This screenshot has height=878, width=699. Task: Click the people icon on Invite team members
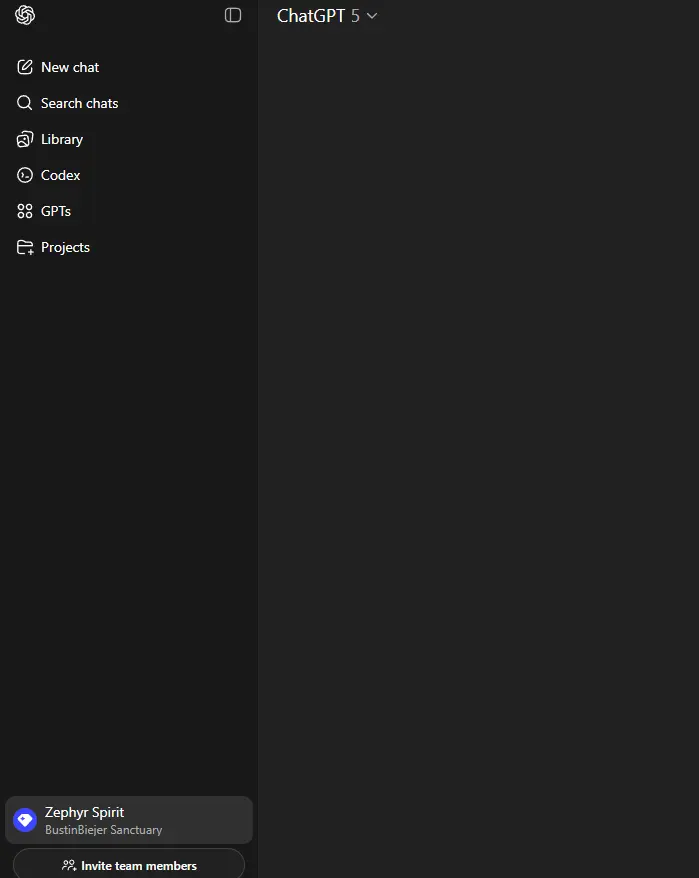[x=69, y=866]
